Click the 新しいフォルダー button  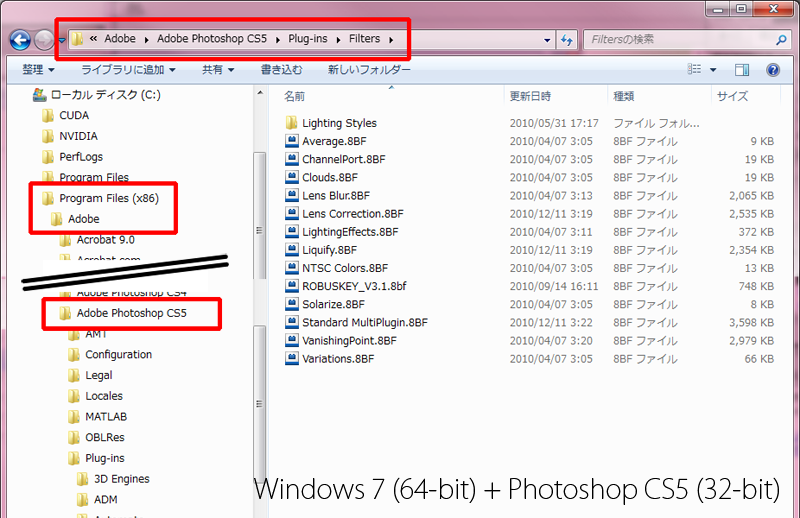tap(369, 69)
